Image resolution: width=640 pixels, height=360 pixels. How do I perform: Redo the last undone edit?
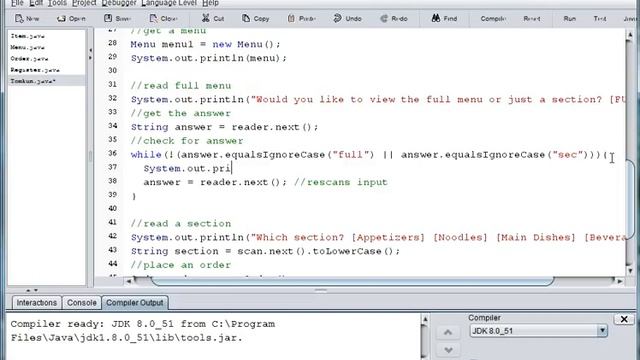pyautogui.click(x=394, y=18)
